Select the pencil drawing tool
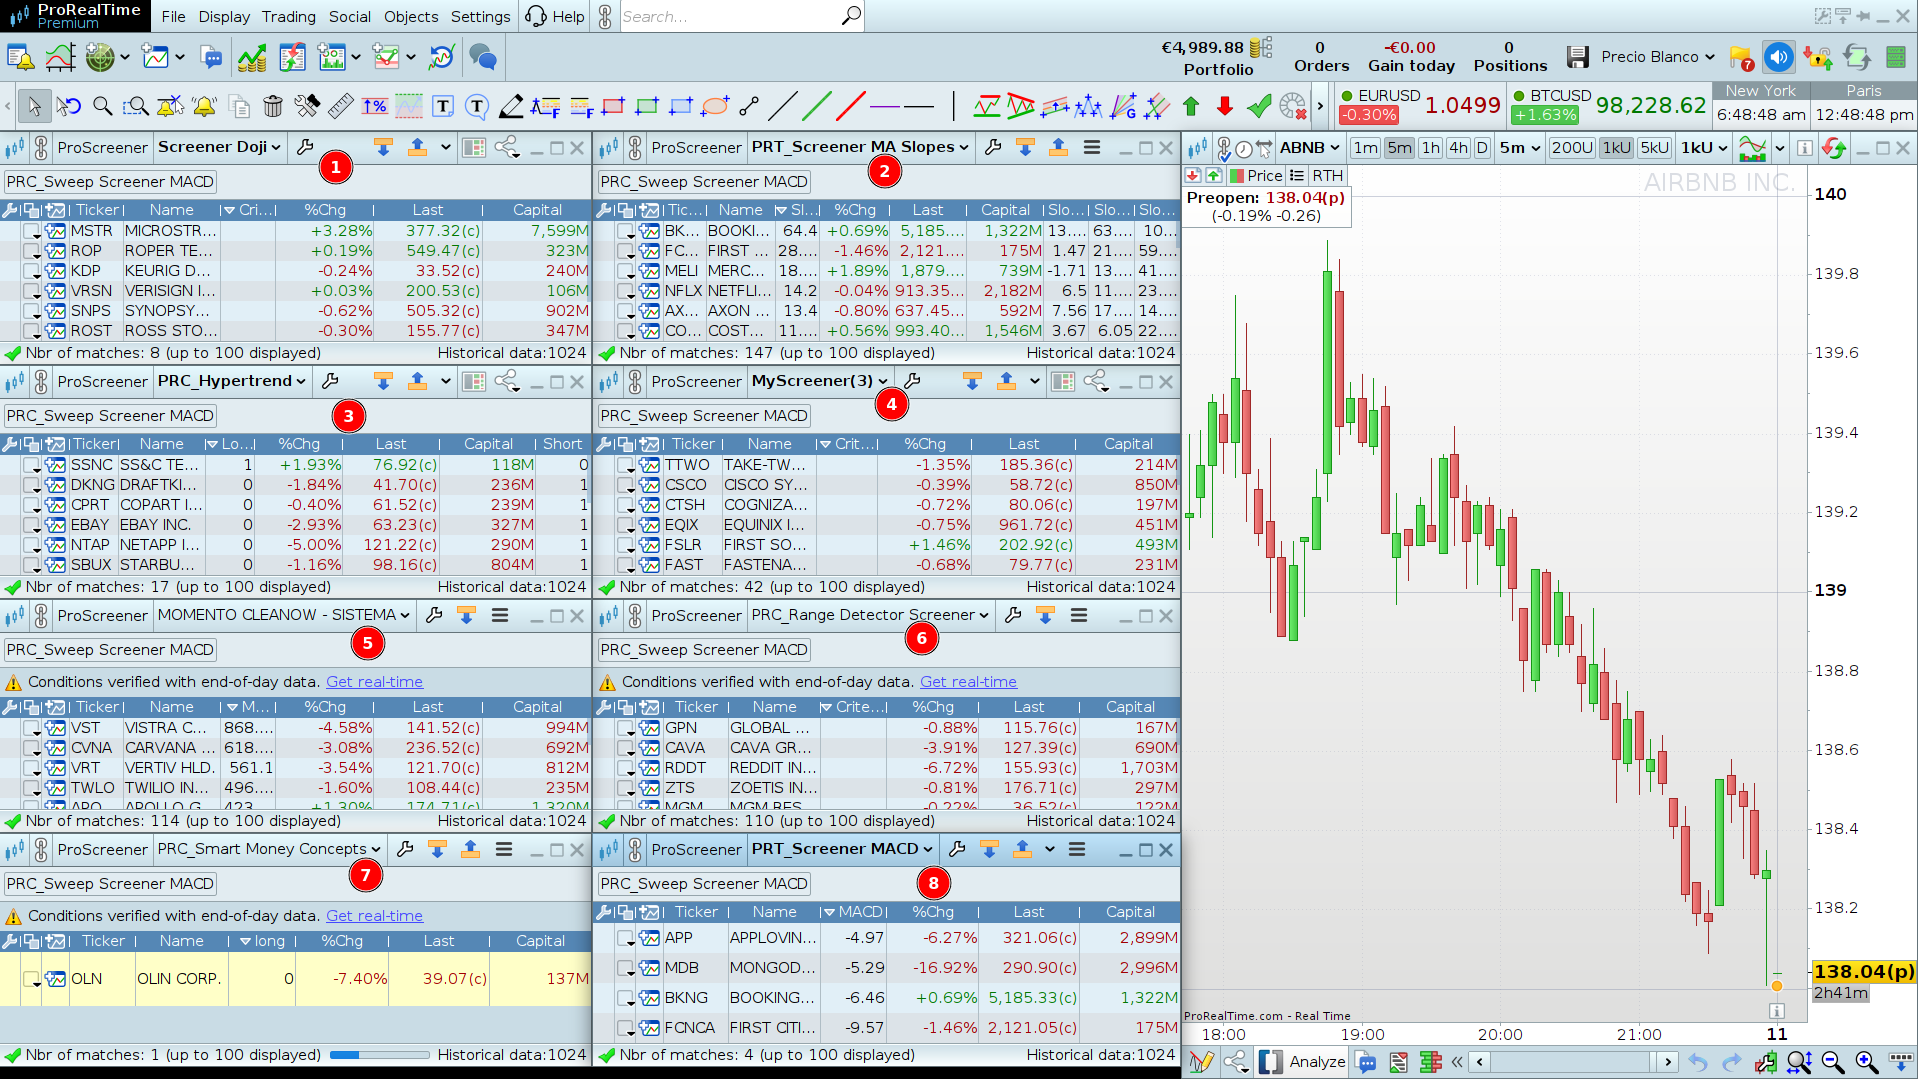The height and width of the screenshot is (1079, 1918). (511, 106)
